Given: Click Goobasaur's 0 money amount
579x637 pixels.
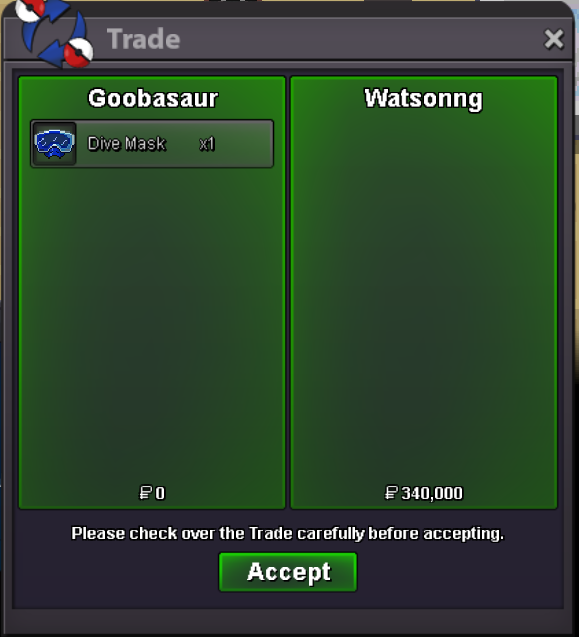Looking at the screenshot, I should pyautogui.click(x=160, y=493).
